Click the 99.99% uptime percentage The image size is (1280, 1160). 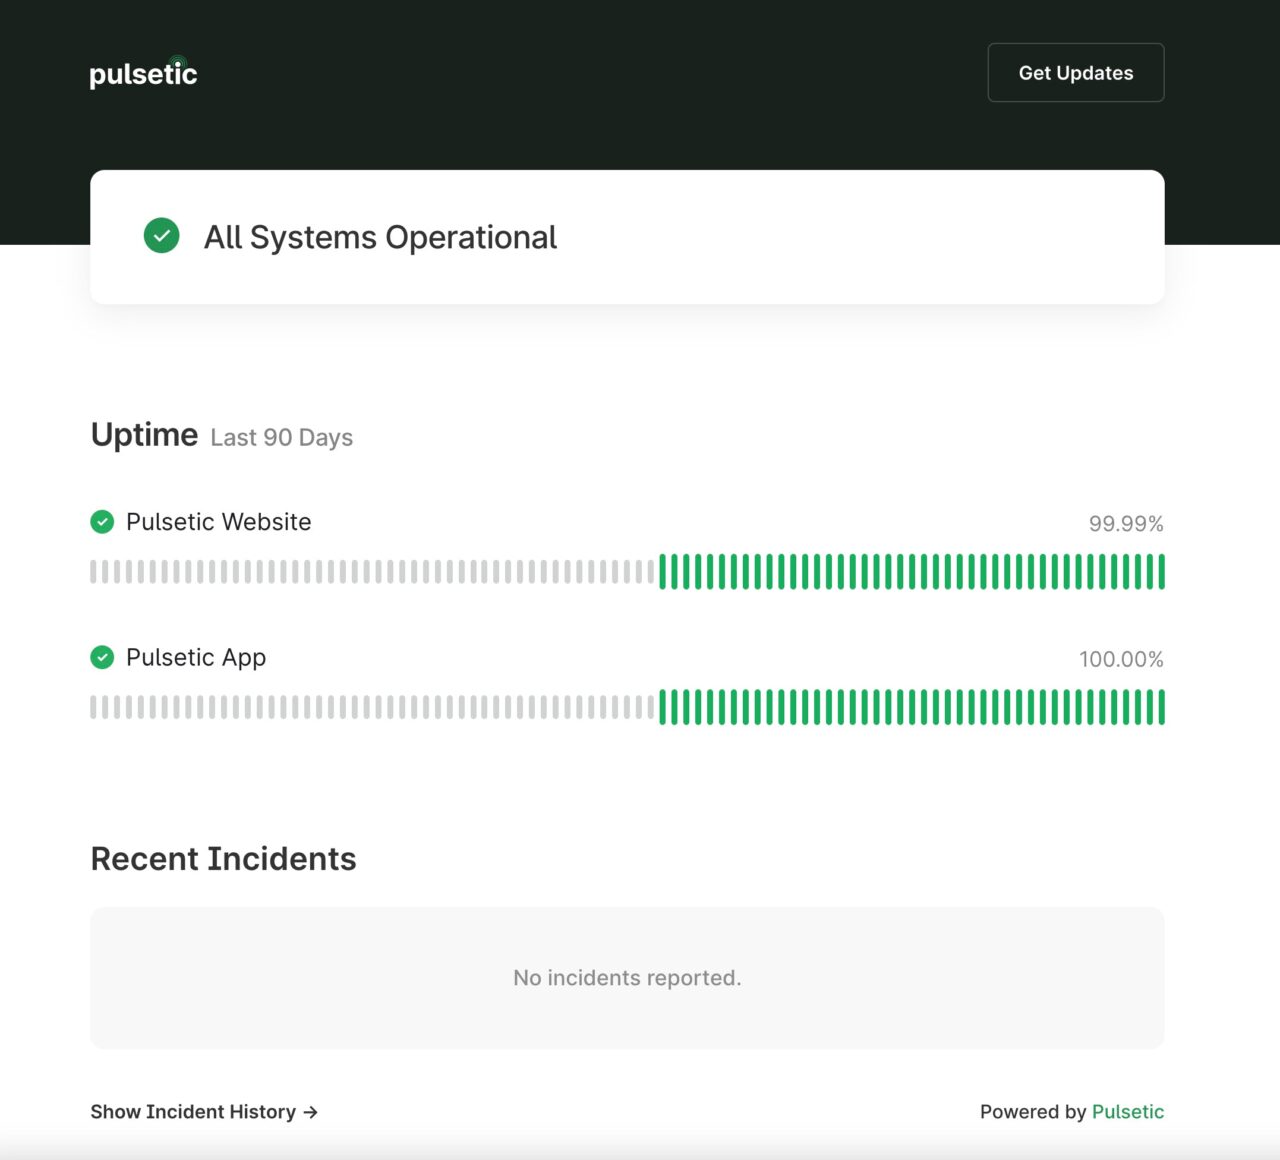(1127, 523)
